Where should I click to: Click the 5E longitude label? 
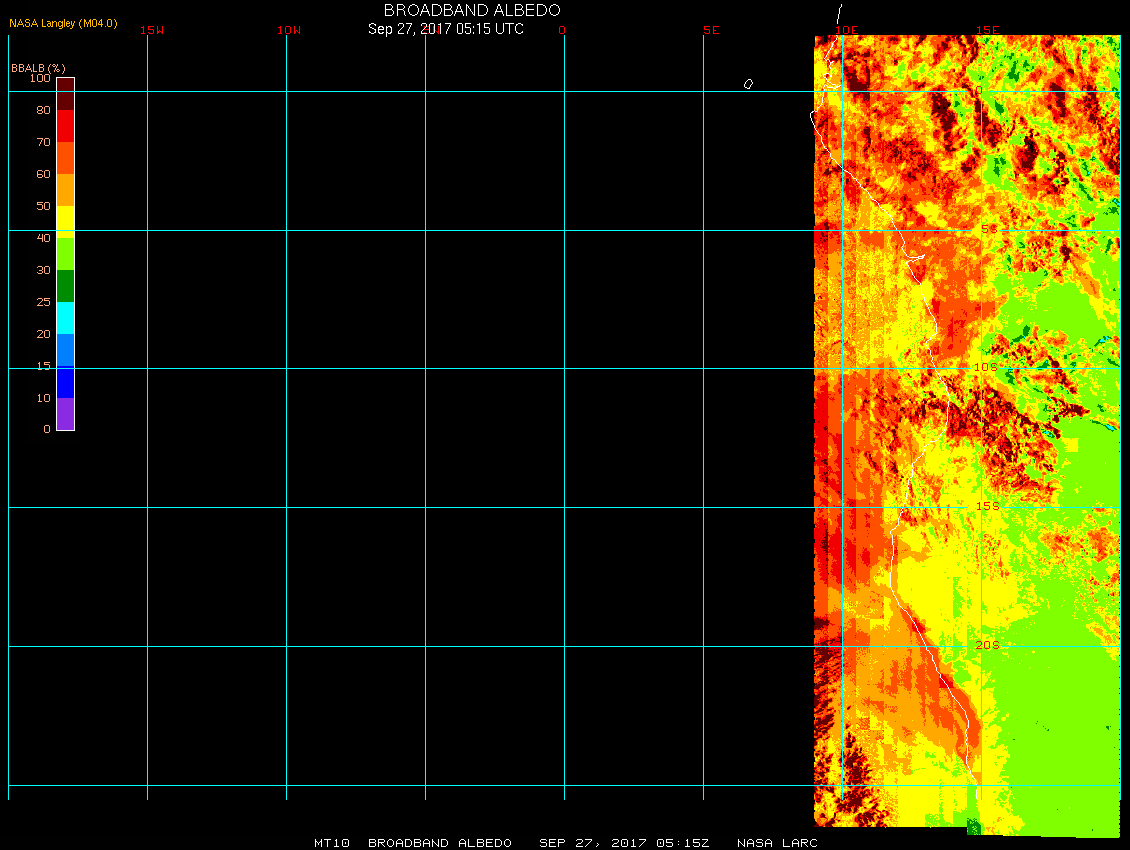(711, 30)
